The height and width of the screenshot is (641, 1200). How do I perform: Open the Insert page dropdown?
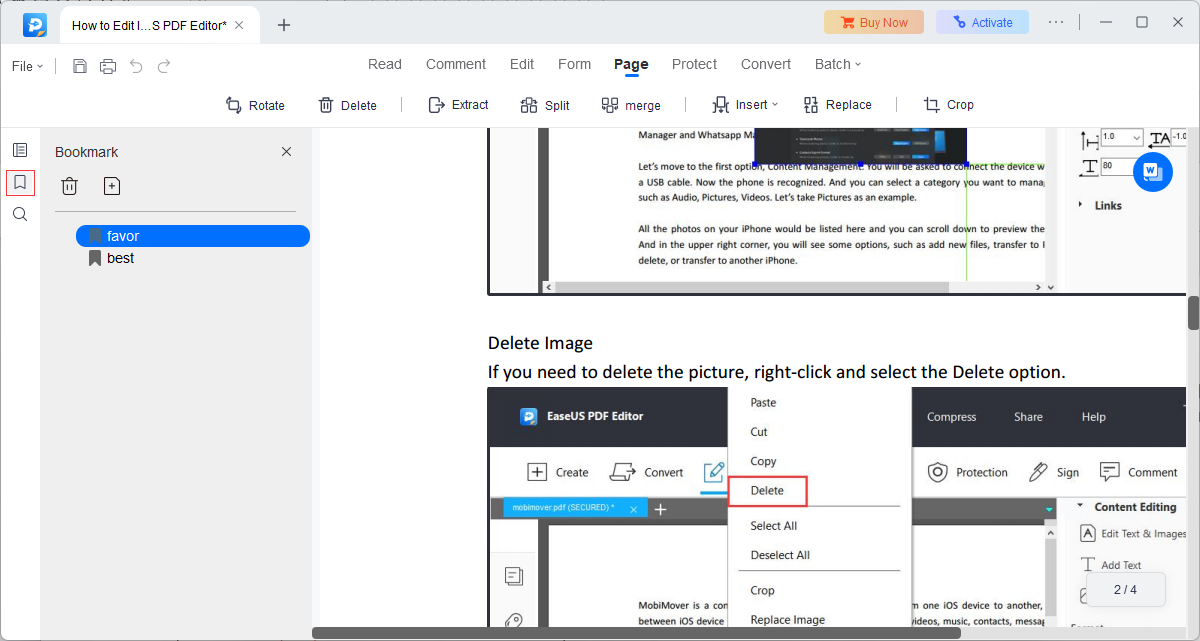tap(744, 105)
